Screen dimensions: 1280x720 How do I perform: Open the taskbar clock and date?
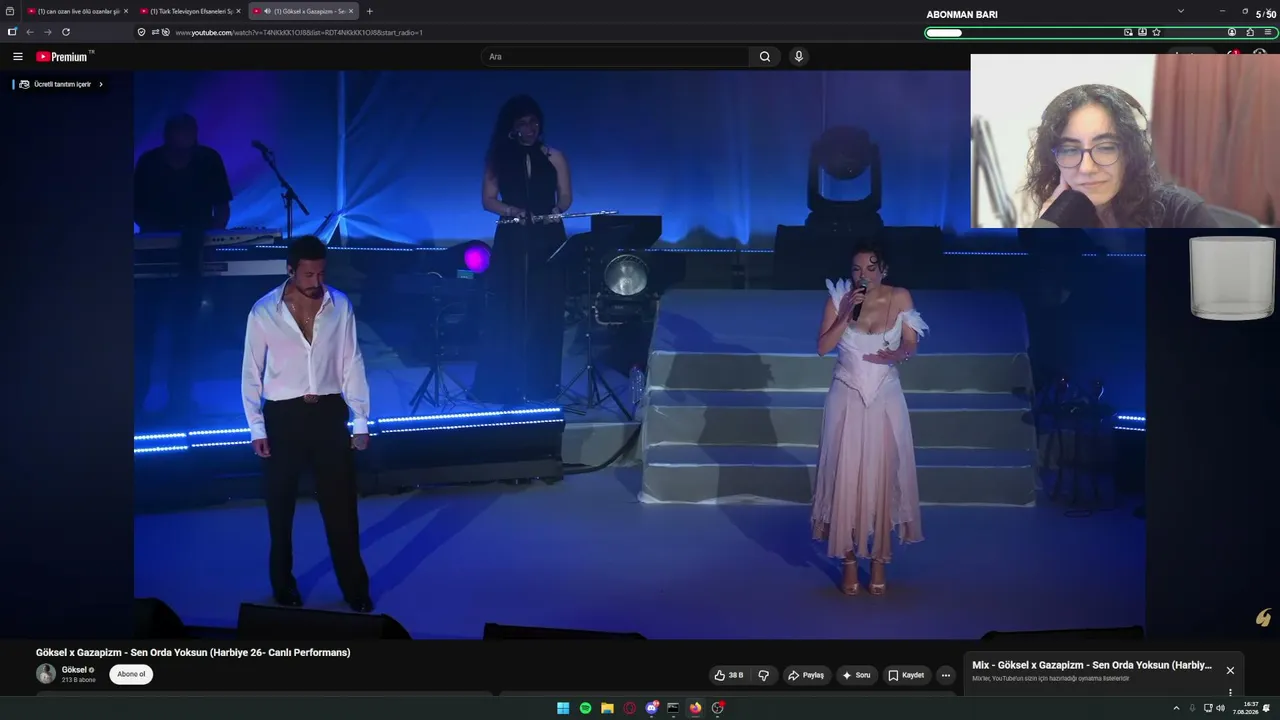point(1245,708)
